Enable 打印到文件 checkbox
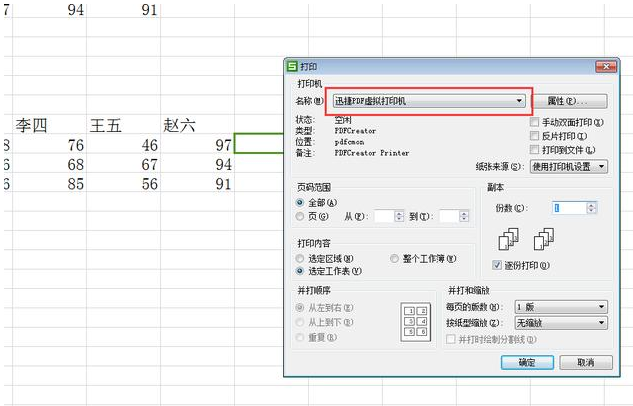 point(534,150)
